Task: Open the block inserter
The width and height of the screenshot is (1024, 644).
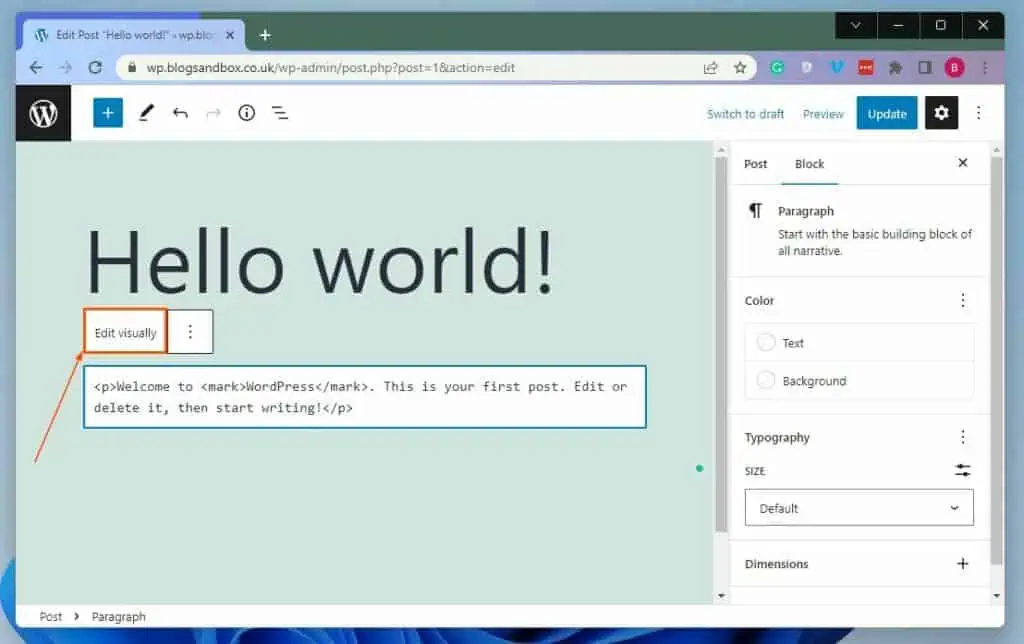Action: click(x=107, y=113)
